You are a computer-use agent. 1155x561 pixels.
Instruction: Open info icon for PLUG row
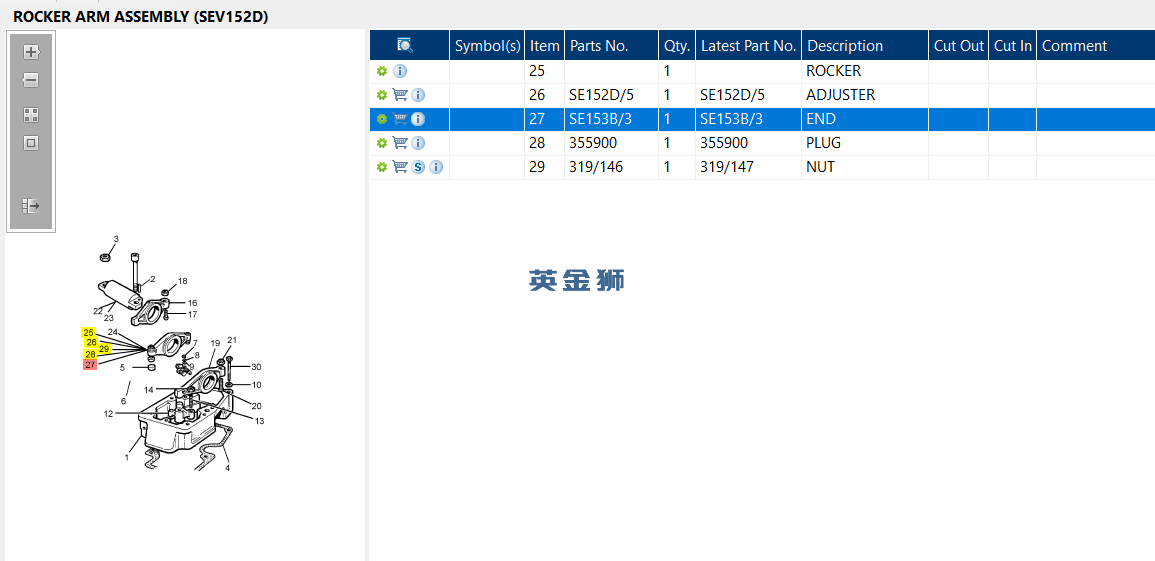(418, 143)
